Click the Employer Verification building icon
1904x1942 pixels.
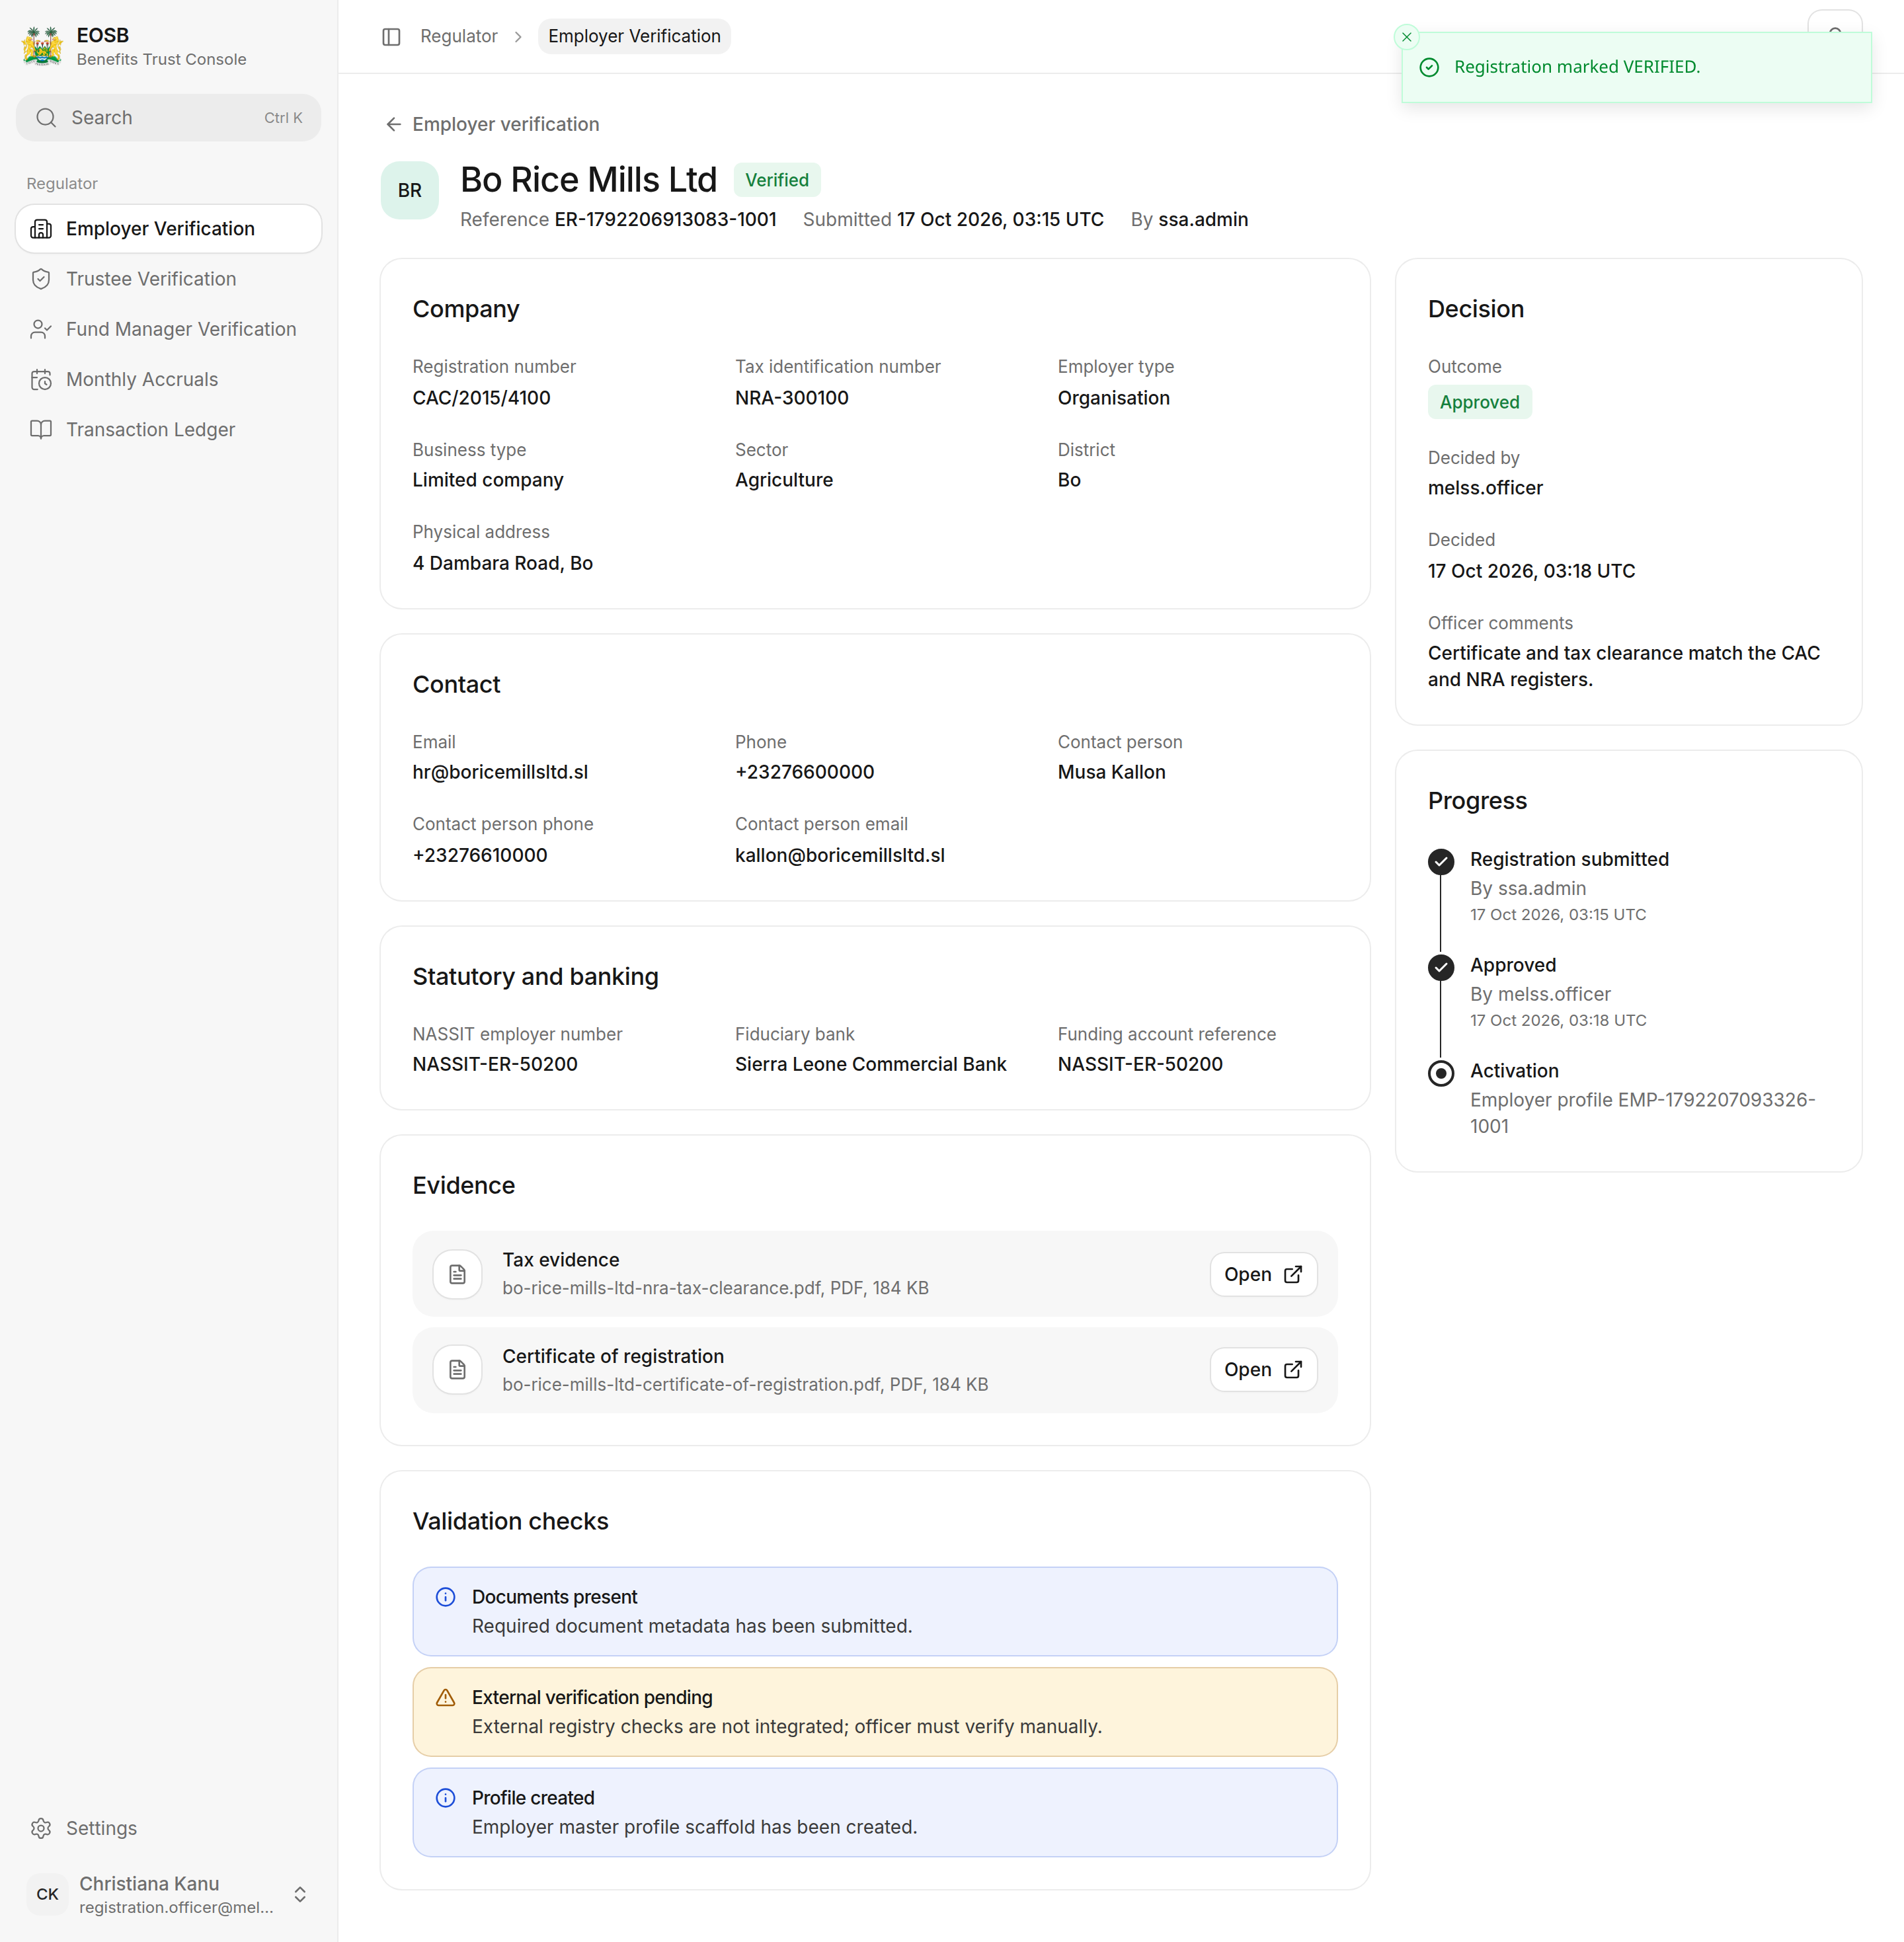[41, 229]
